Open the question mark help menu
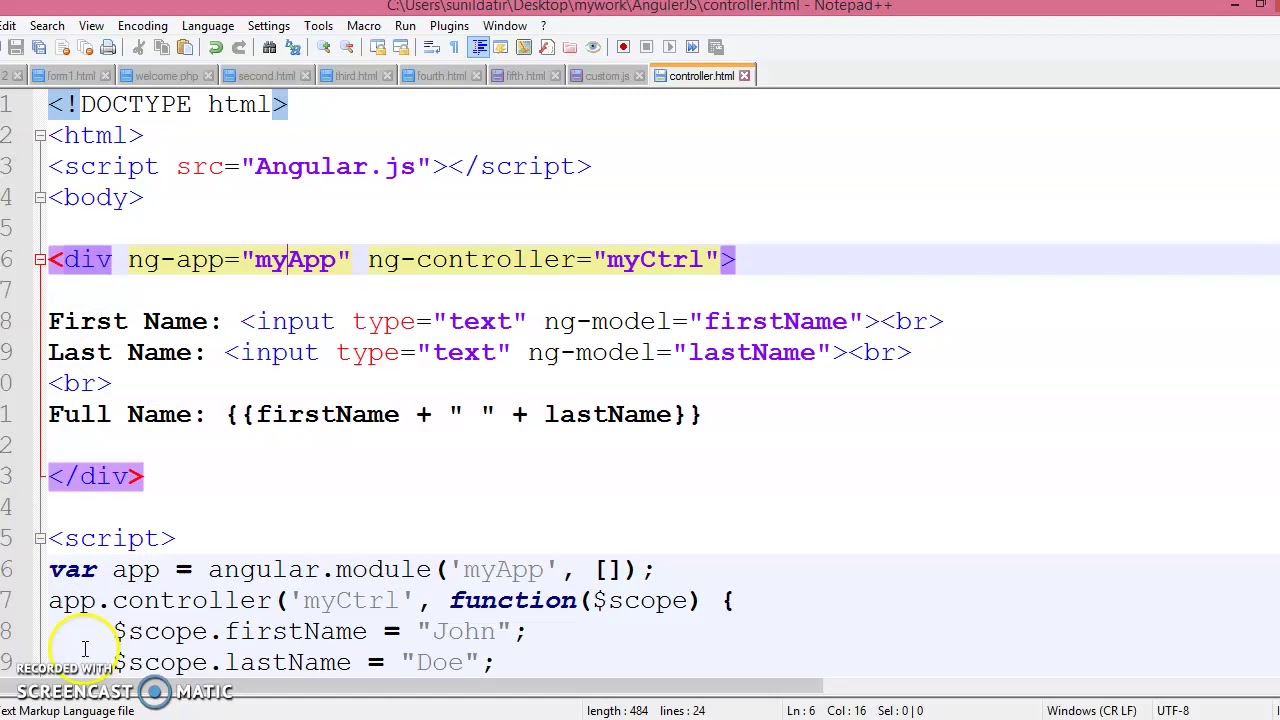This screenshot has width=1280, height=720. (x=544, y=26)
